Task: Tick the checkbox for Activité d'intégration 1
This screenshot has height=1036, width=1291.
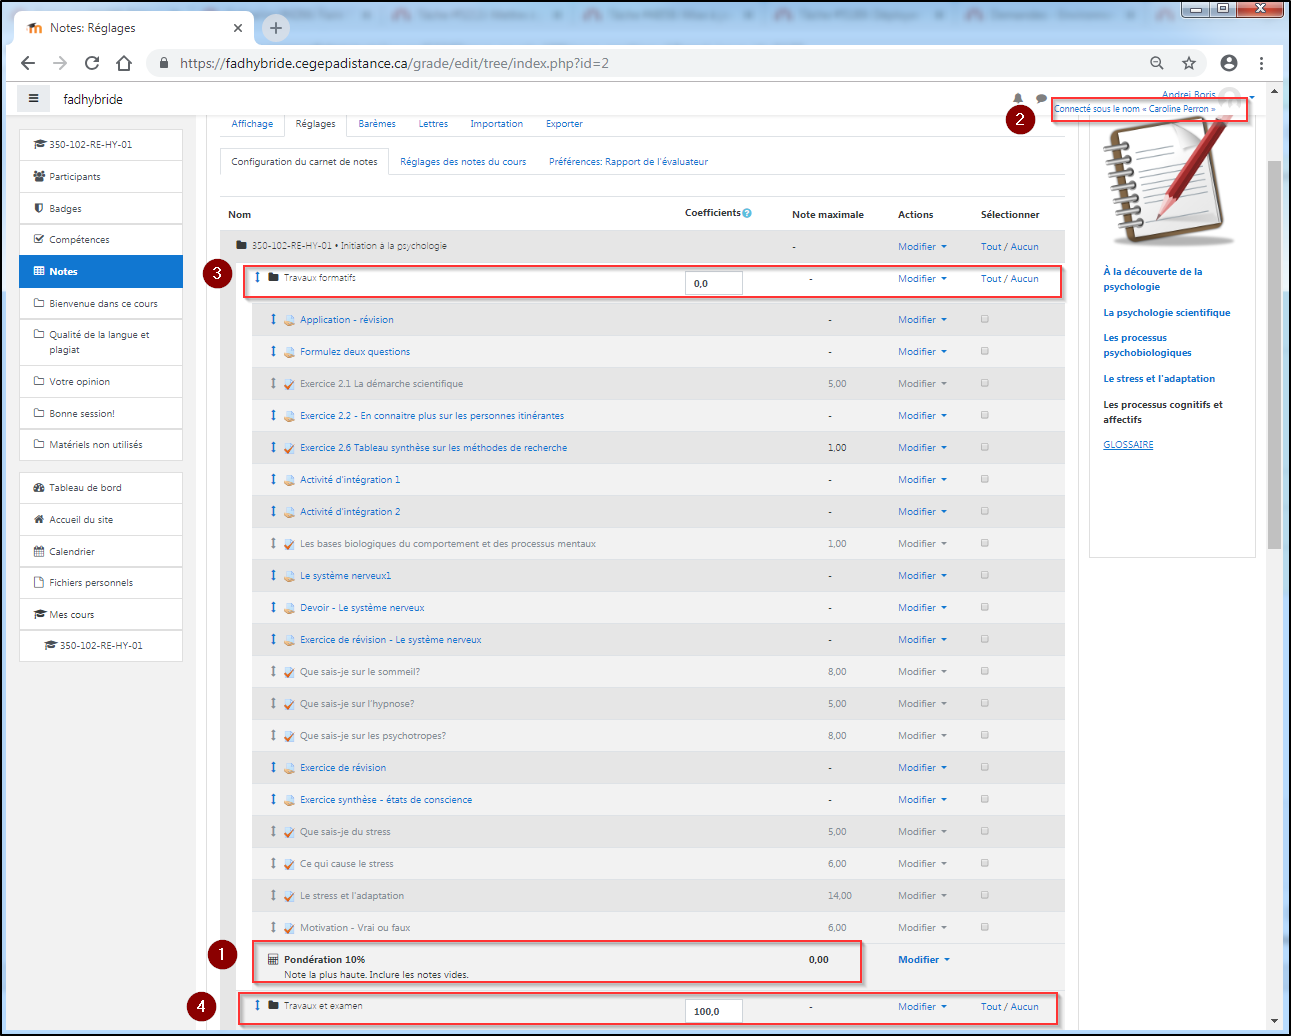Action: tap(985, 479)
